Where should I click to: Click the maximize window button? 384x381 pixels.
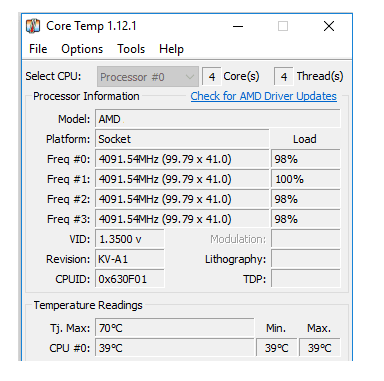coord(283,26)
